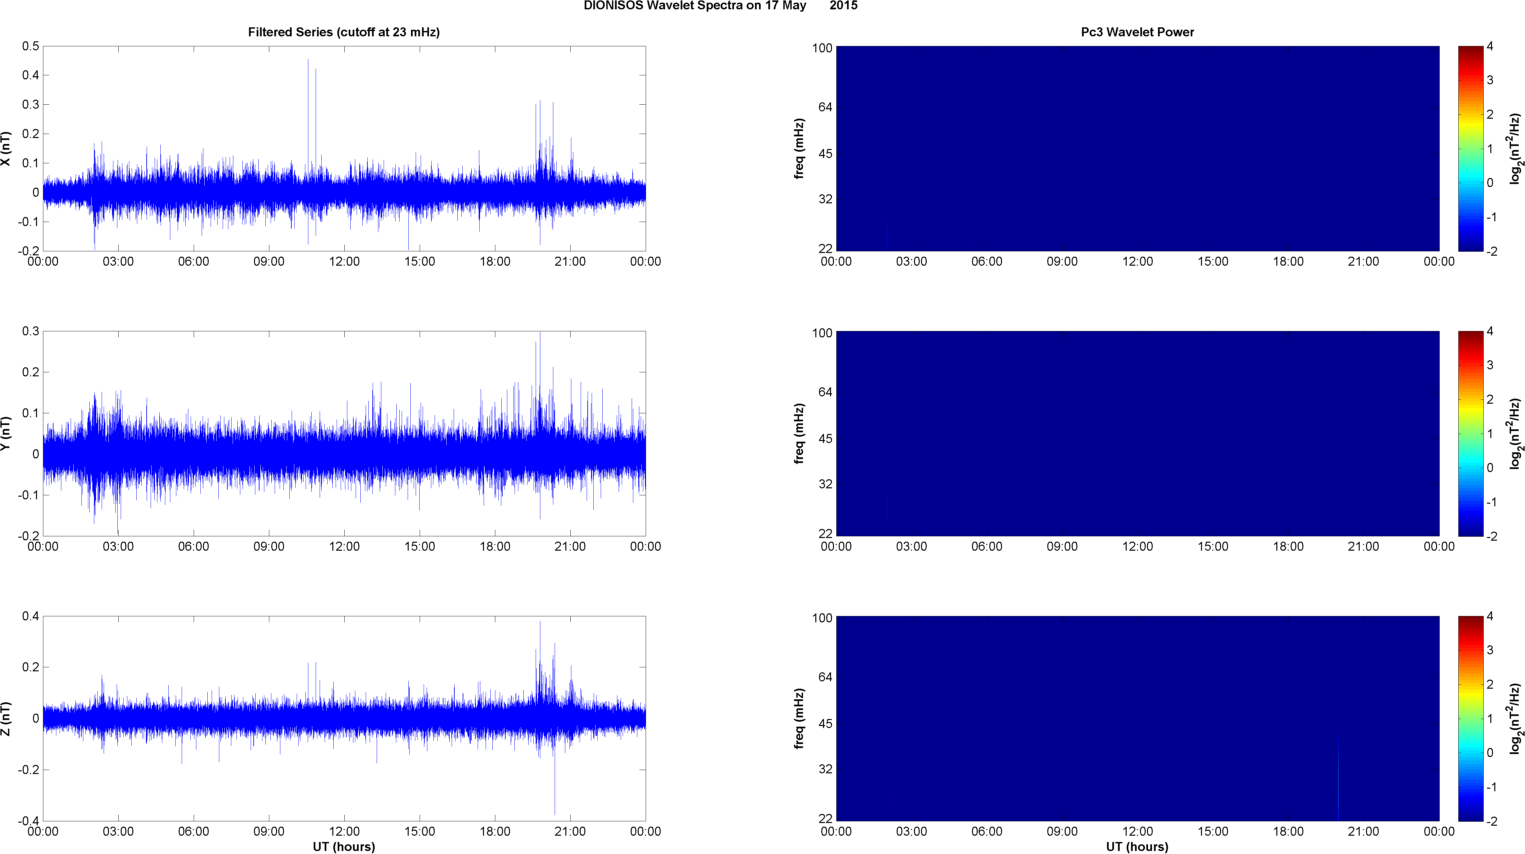1525x854 pixels.
Task: Click the Z component filtered time series plot
Action: click(x=344, y=718)
